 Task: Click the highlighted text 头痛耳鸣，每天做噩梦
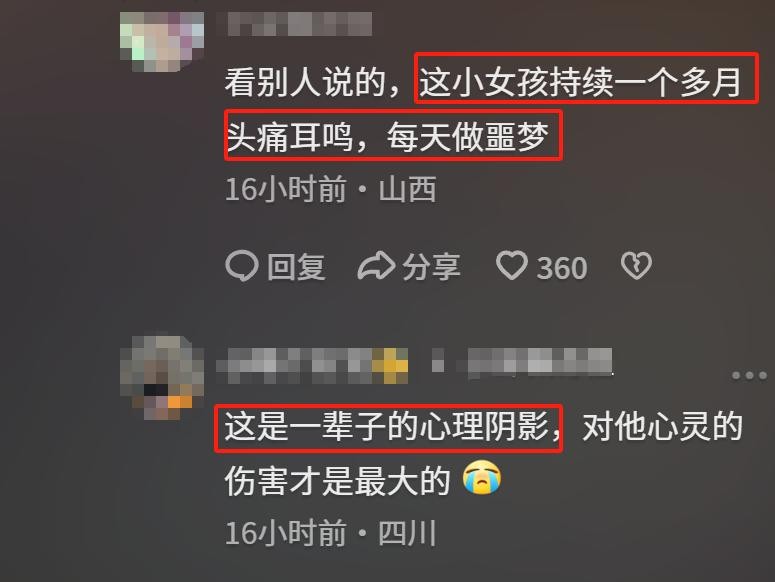point(393,135)
